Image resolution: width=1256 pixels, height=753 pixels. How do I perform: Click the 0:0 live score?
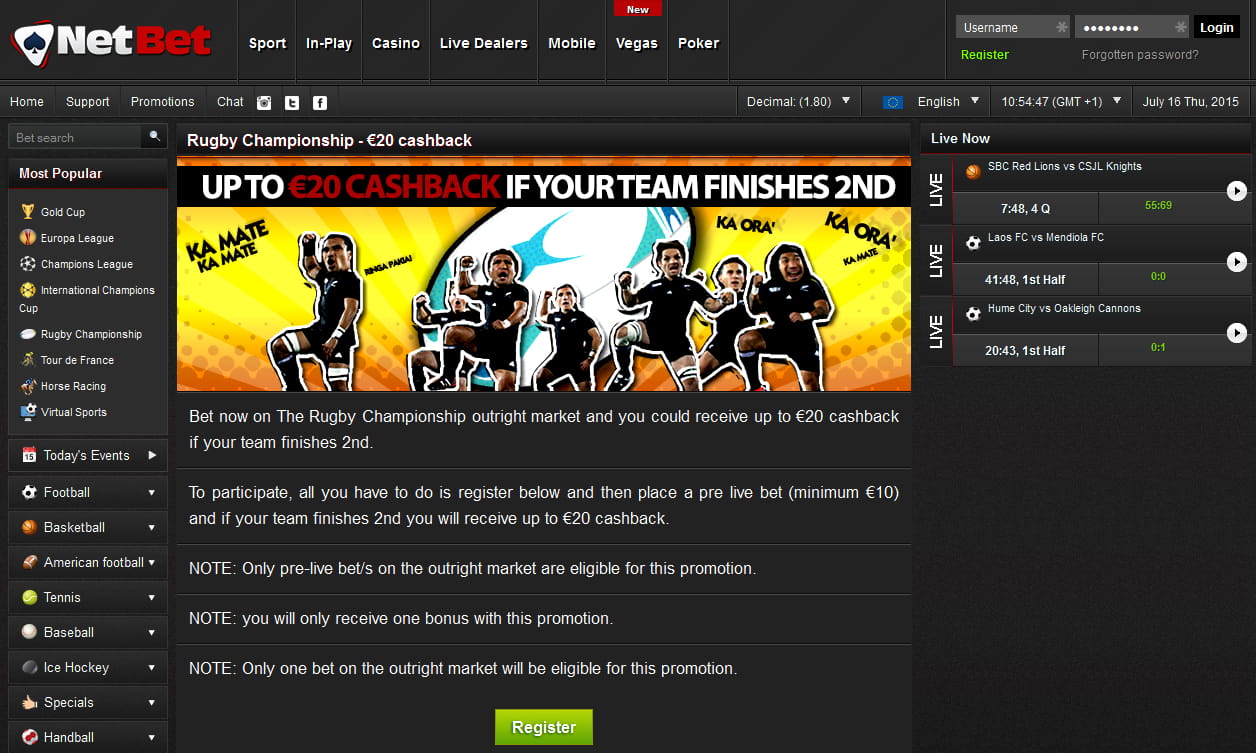[1159, 277]
